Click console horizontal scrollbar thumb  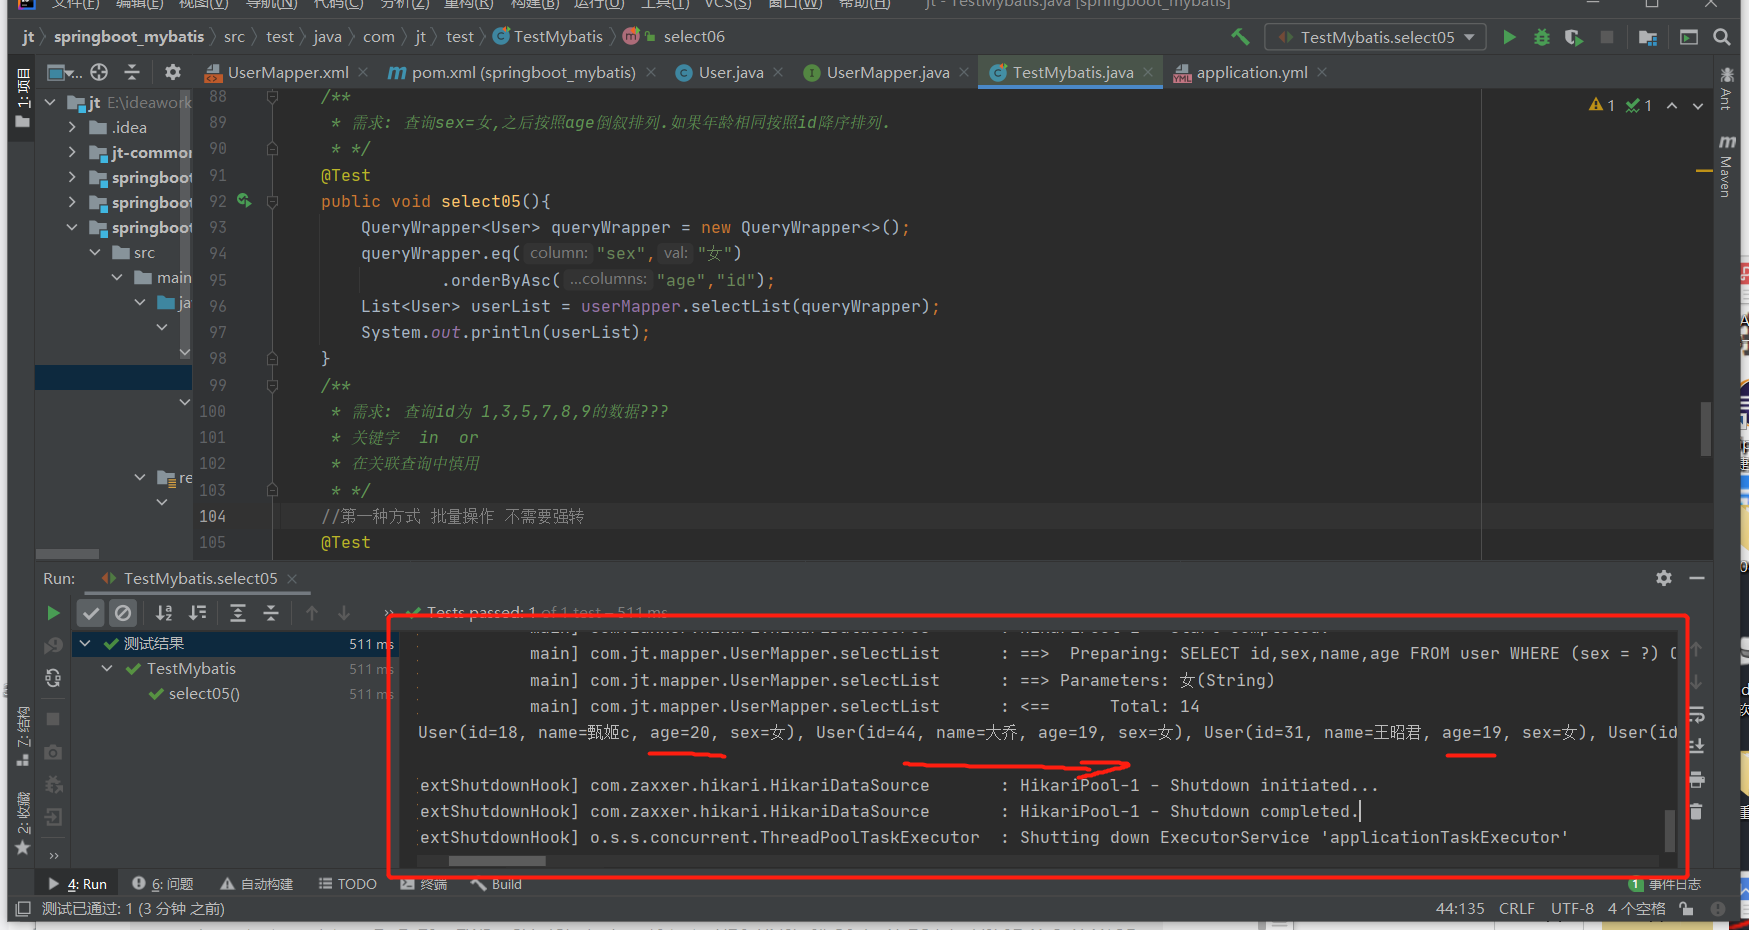[x=497, y=861]
